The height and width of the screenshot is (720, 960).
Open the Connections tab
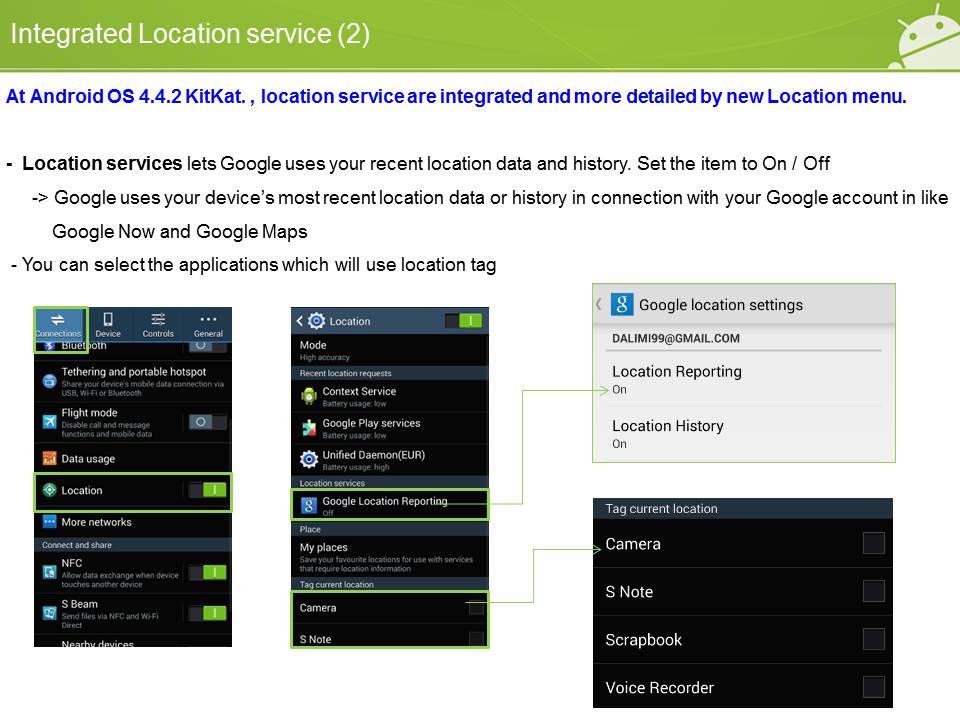pyautogui.click(x=58, y=325)
